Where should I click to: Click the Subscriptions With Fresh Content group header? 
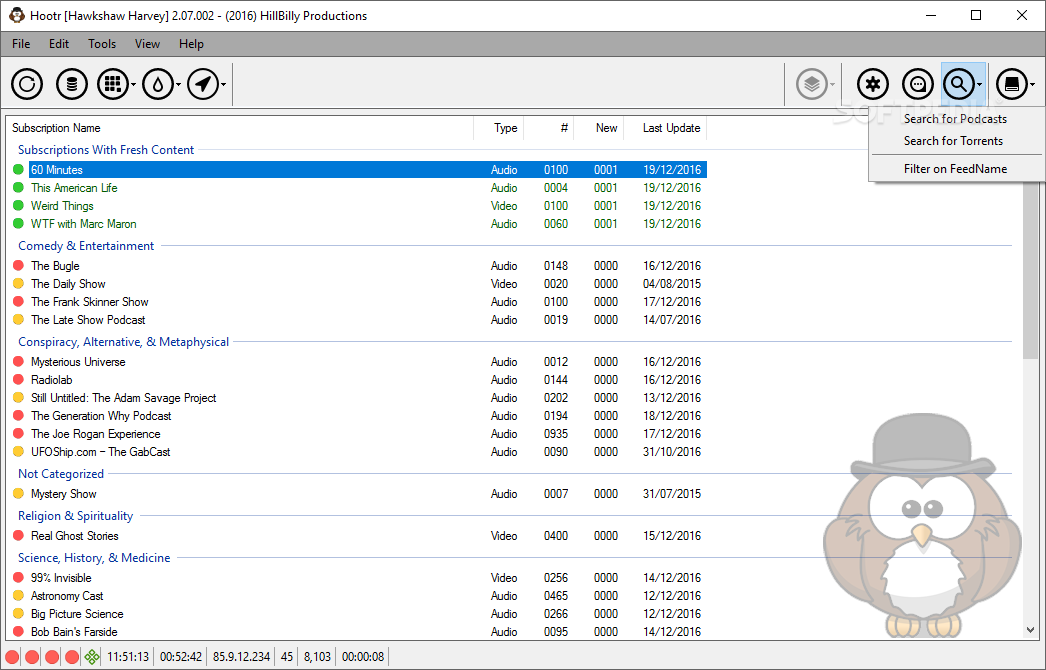tap(106, 150)
